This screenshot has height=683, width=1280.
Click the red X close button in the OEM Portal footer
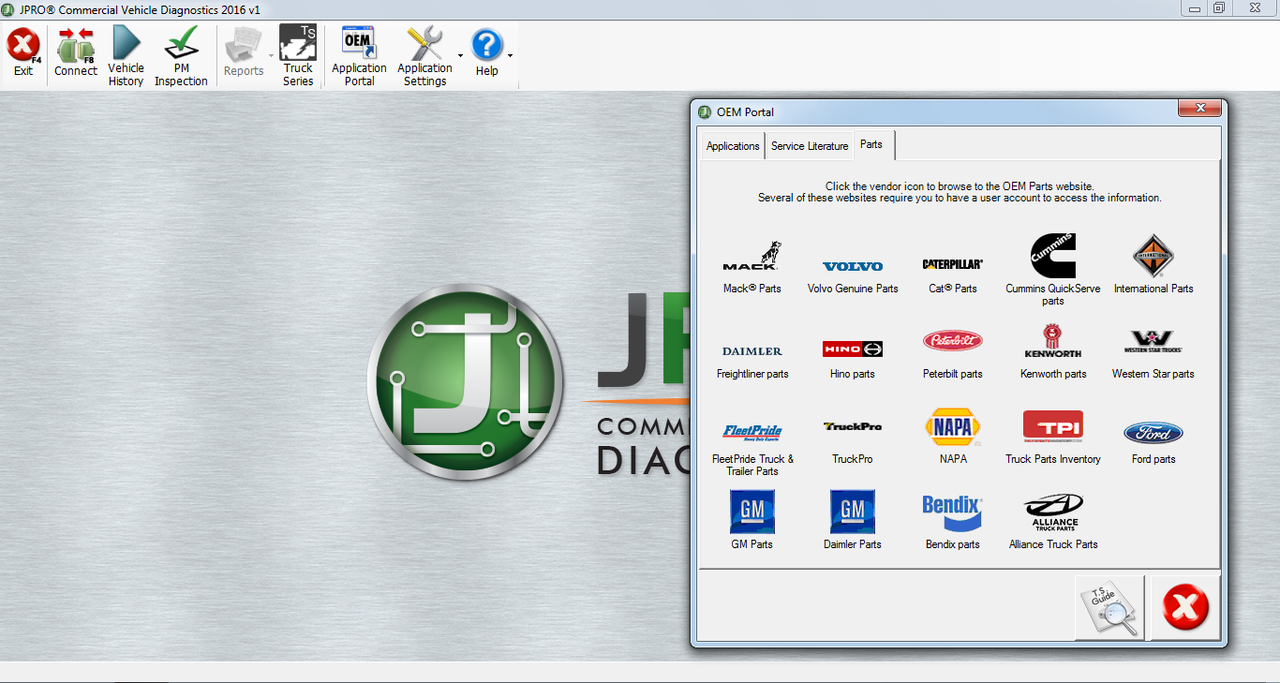point(1186,608)
